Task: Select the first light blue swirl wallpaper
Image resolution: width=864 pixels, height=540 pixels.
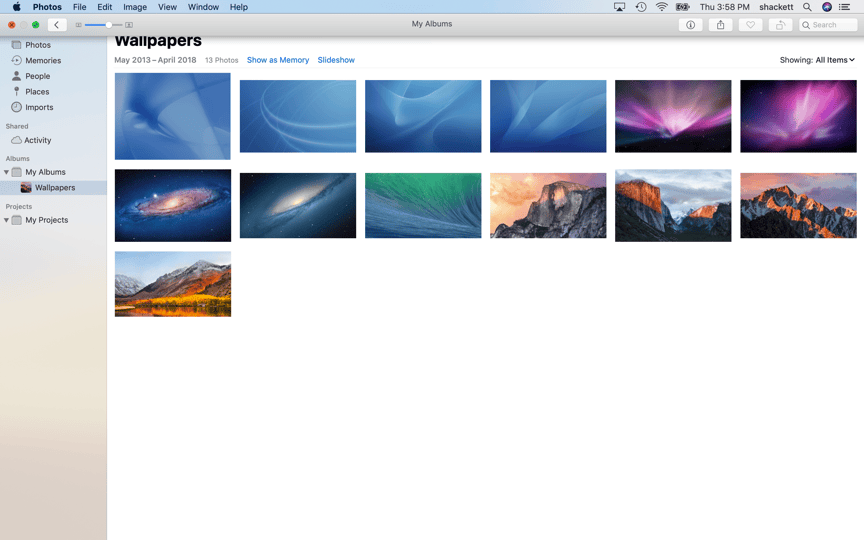Action: pos(172,116)
